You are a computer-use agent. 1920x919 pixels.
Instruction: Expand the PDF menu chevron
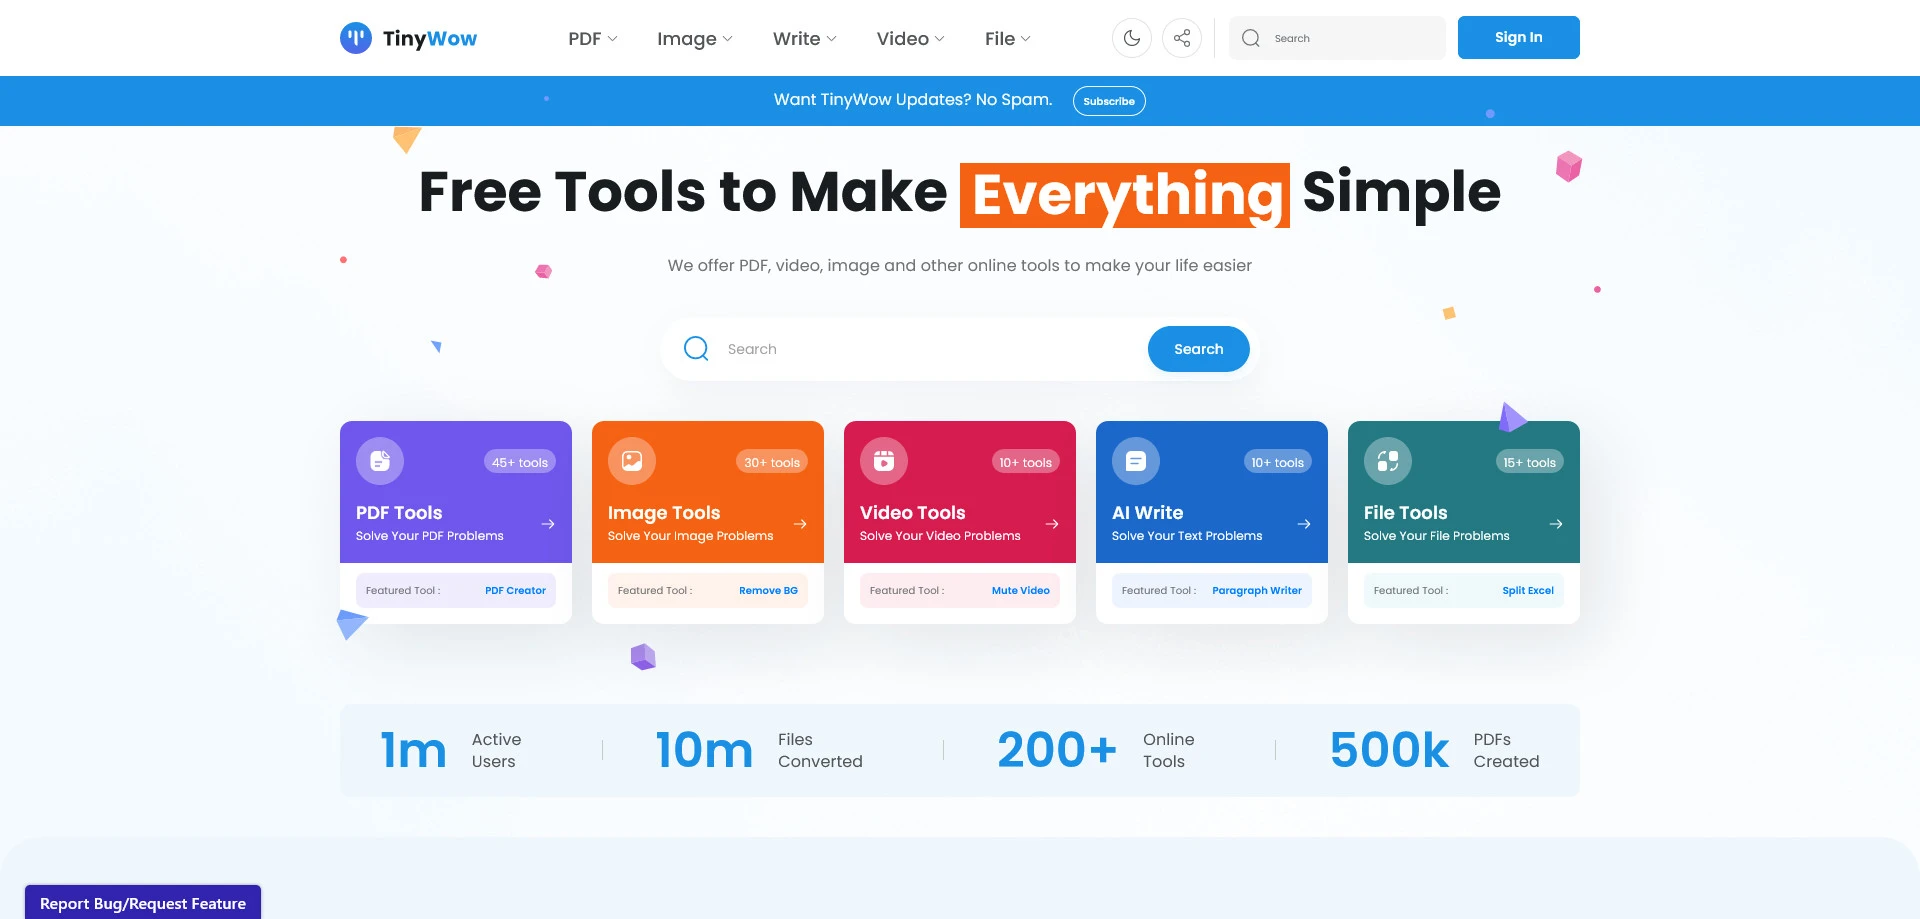pyautogui.click(x=613, y=39)
